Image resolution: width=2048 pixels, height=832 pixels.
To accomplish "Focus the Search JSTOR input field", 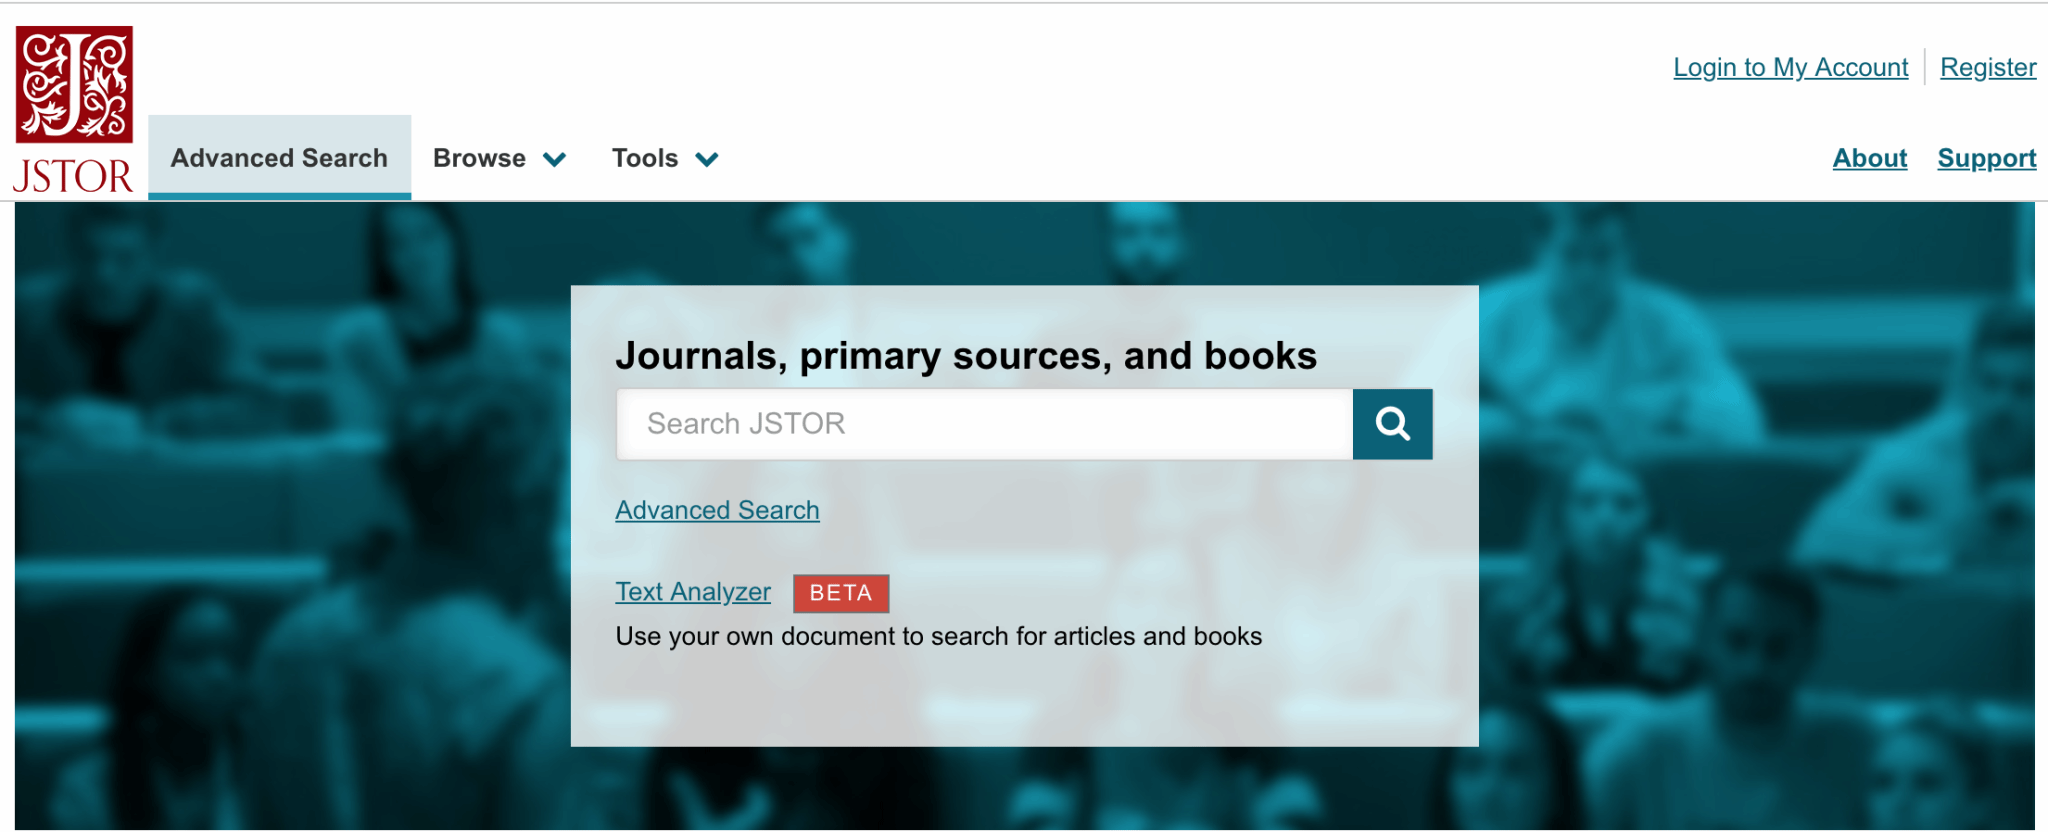I will pyautogui.click(x=984, y=424).
